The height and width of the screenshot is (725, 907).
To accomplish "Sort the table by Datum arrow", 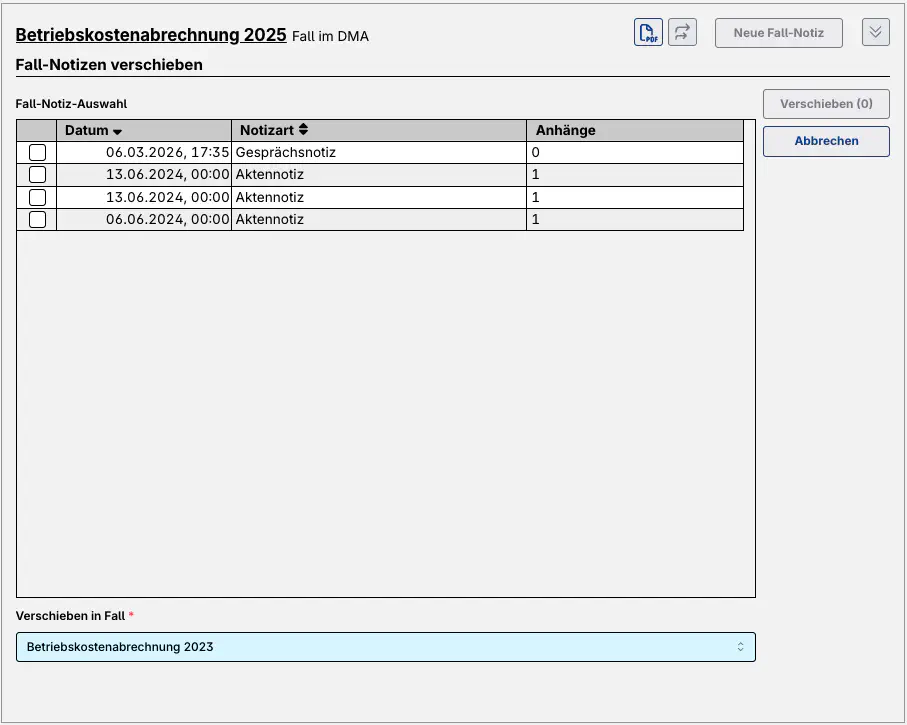I will coord(117,131).
